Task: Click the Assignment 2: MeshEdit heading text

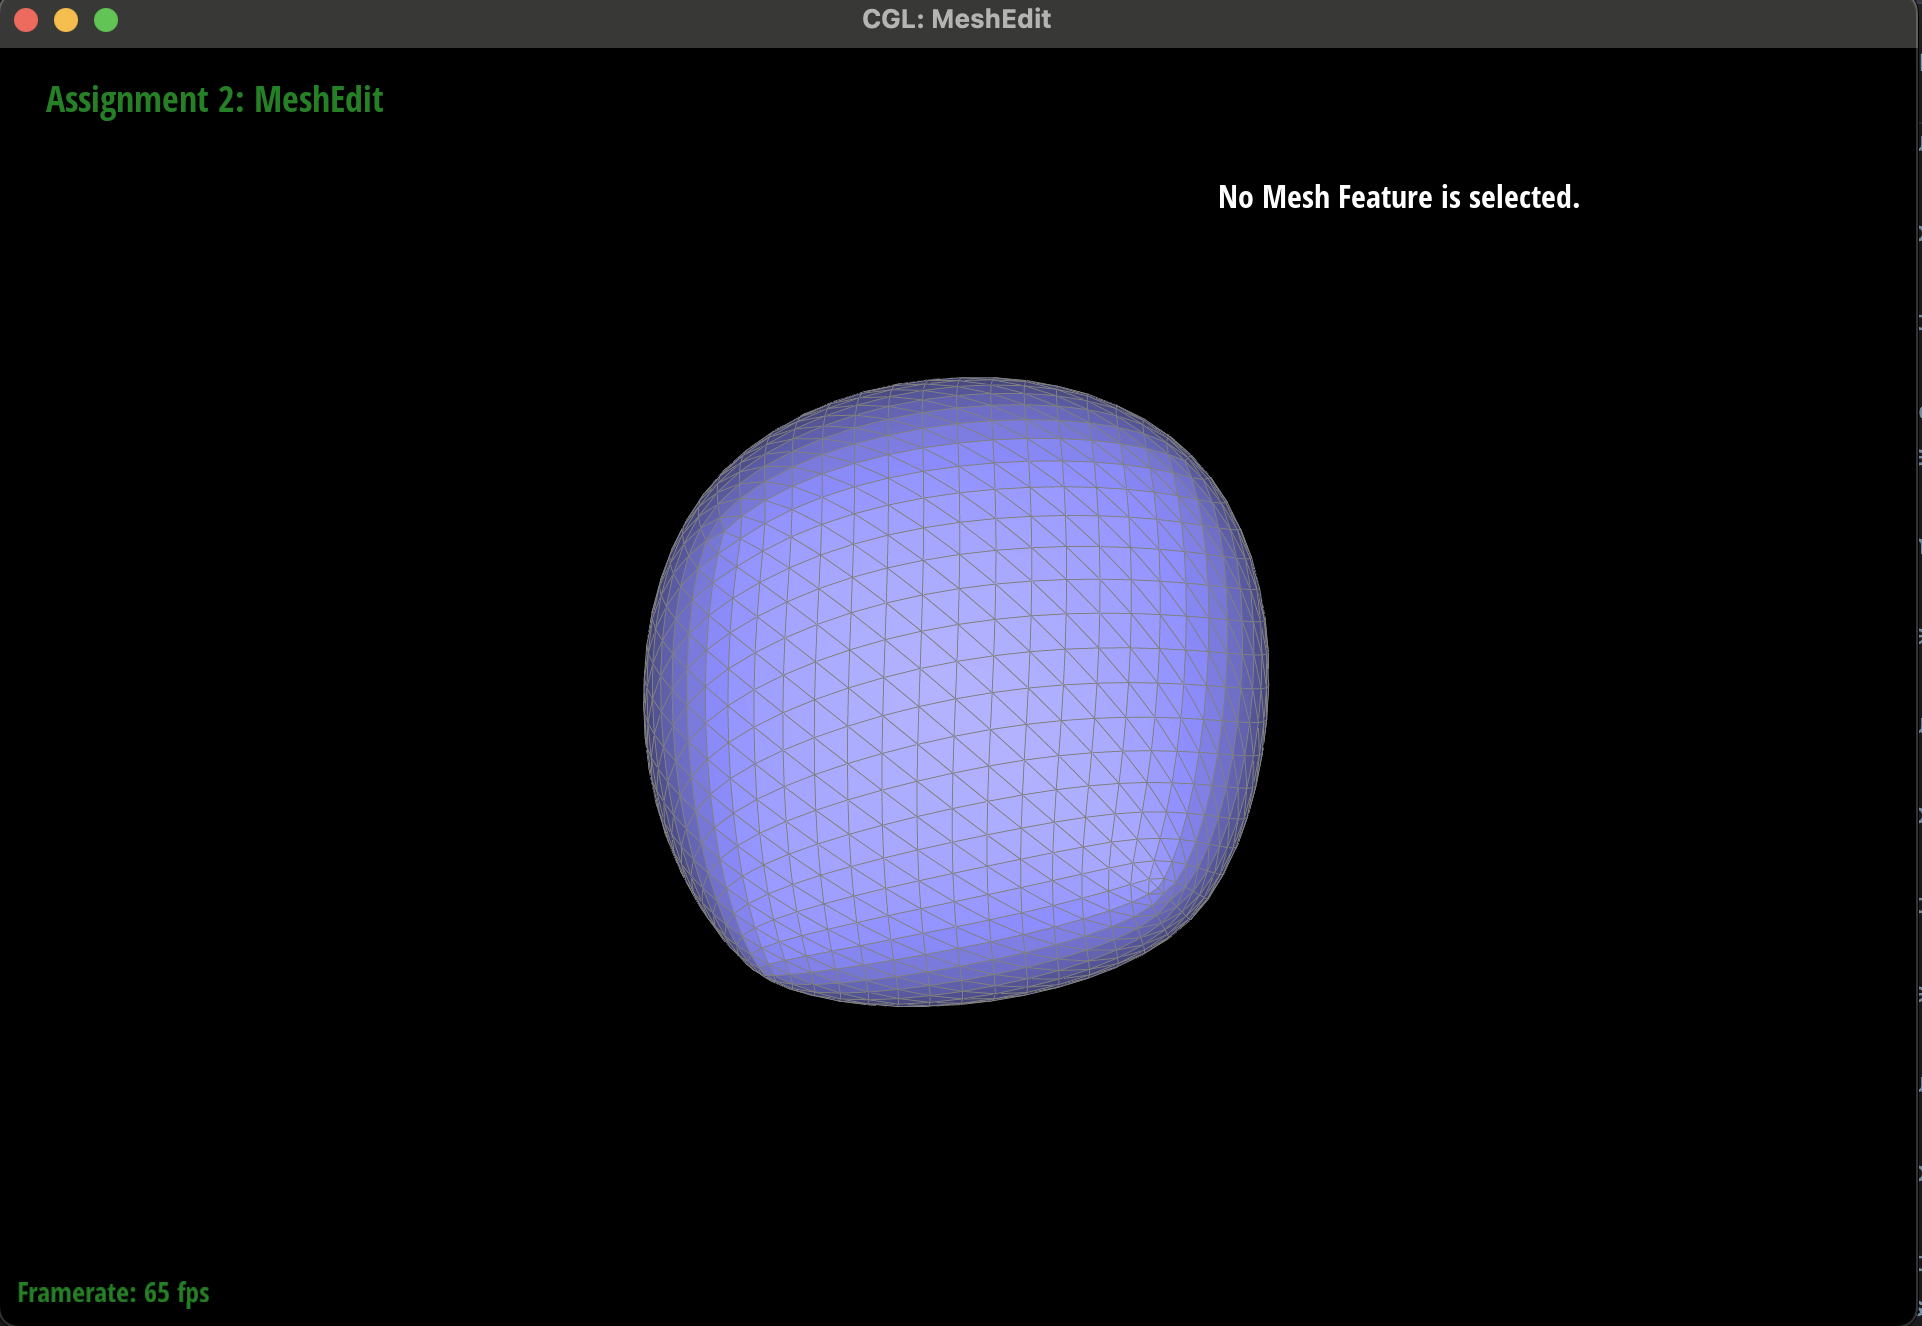Action: click(x=214, y=100)
